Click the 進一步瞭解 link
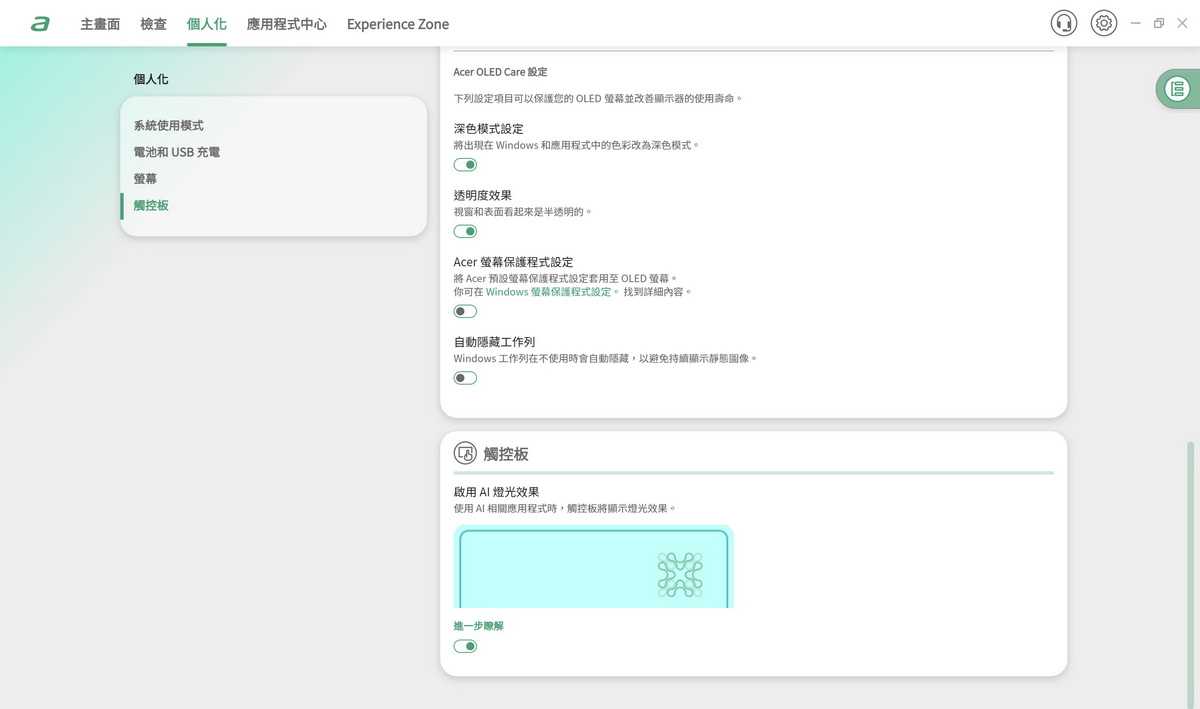Screen dimensions: 1200x709 (x=478, y=626)
